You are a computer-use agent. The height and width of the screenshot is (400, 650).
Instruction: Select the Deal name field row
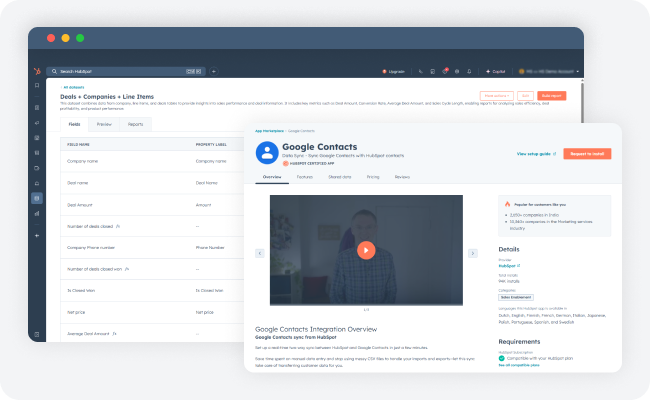[152, 183]
